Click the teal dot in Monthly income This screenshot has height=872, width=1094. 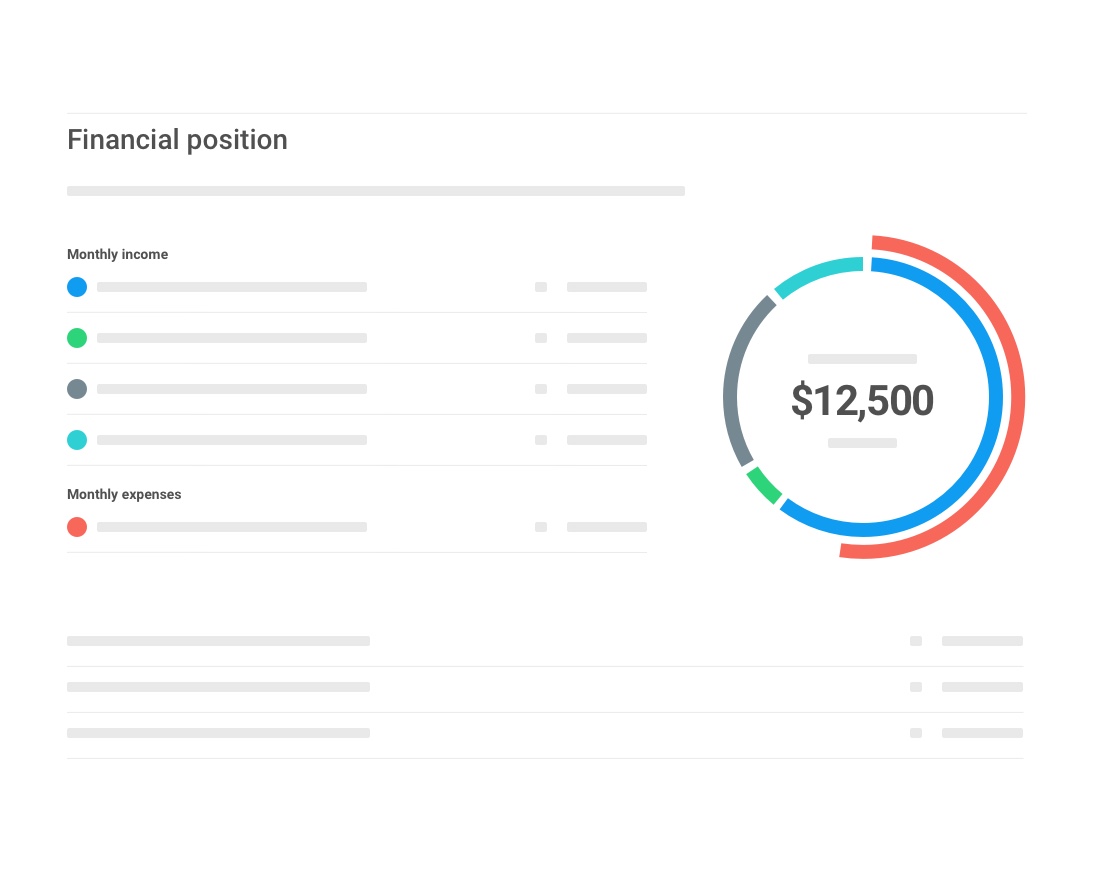coord(77,440)
